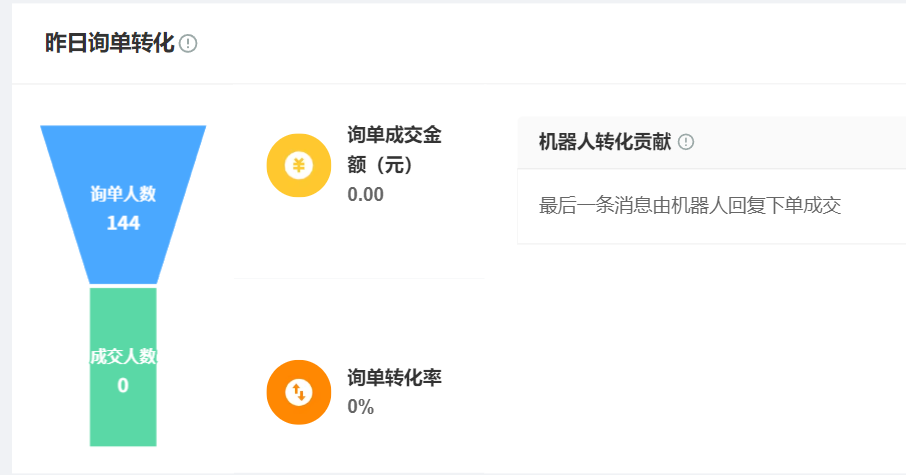Viewport: 906px width, 475px height.
Task: Click exclamation mark in title info circle
Action: (188, 43)
